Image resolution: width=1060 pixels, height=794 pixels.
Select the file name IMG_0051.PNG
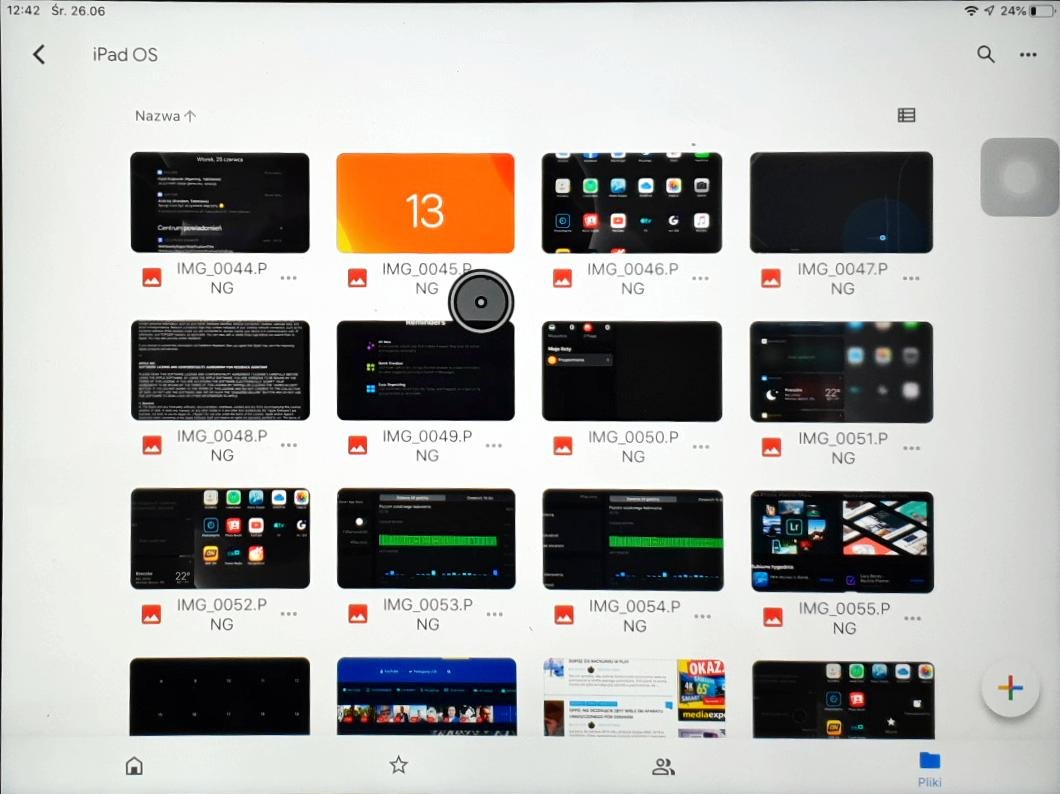point(843,449)
